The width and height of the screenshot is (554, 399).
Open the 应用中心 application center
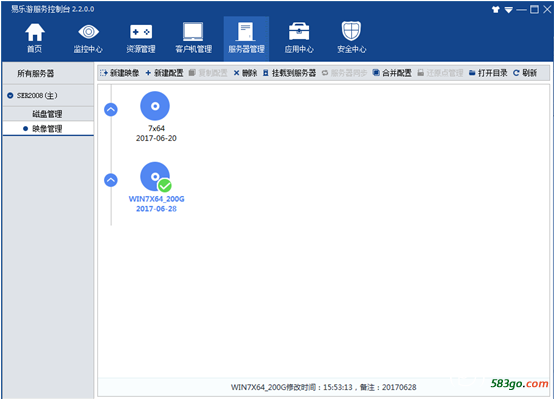(299, 39)
